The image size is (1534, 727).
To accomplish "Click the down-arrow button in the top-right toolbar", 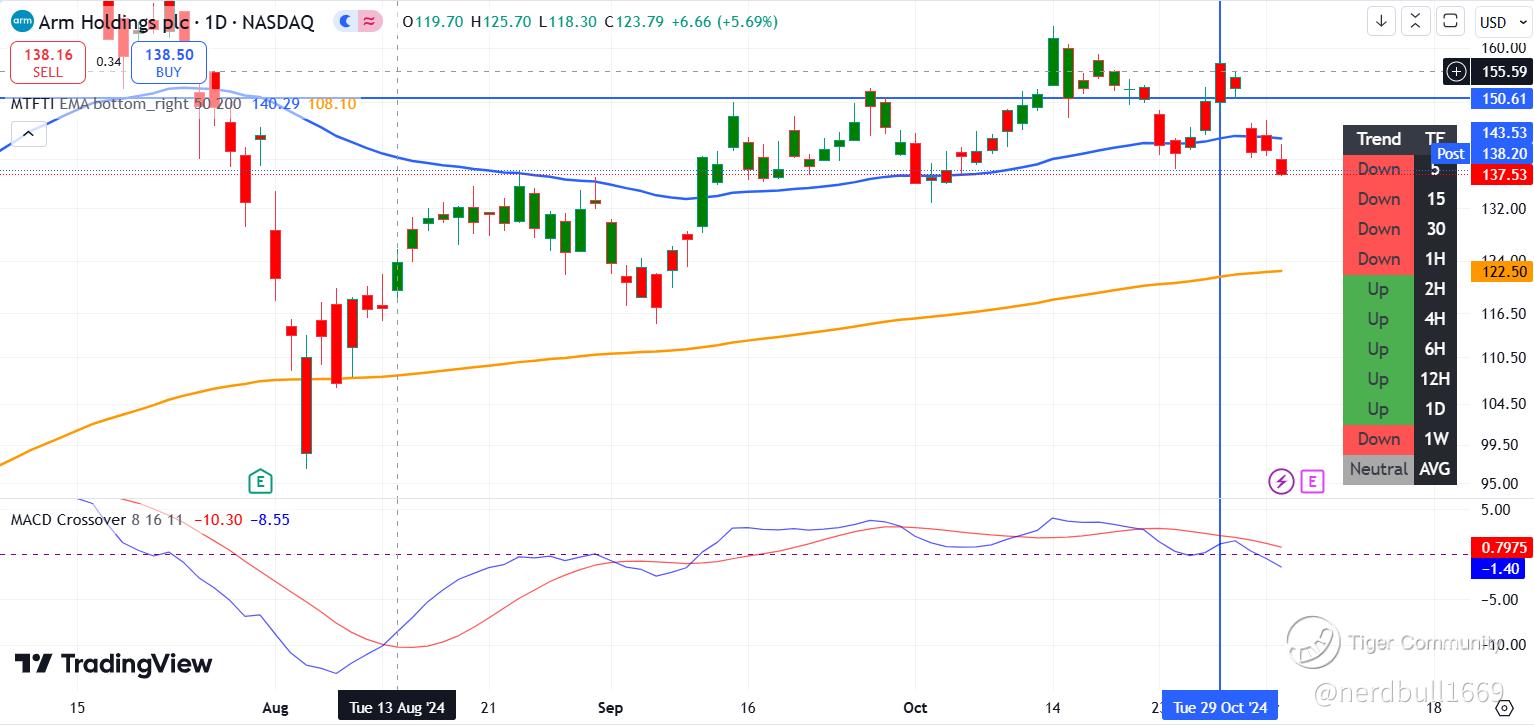I will pyautogui.click(x=1383, y=21).
